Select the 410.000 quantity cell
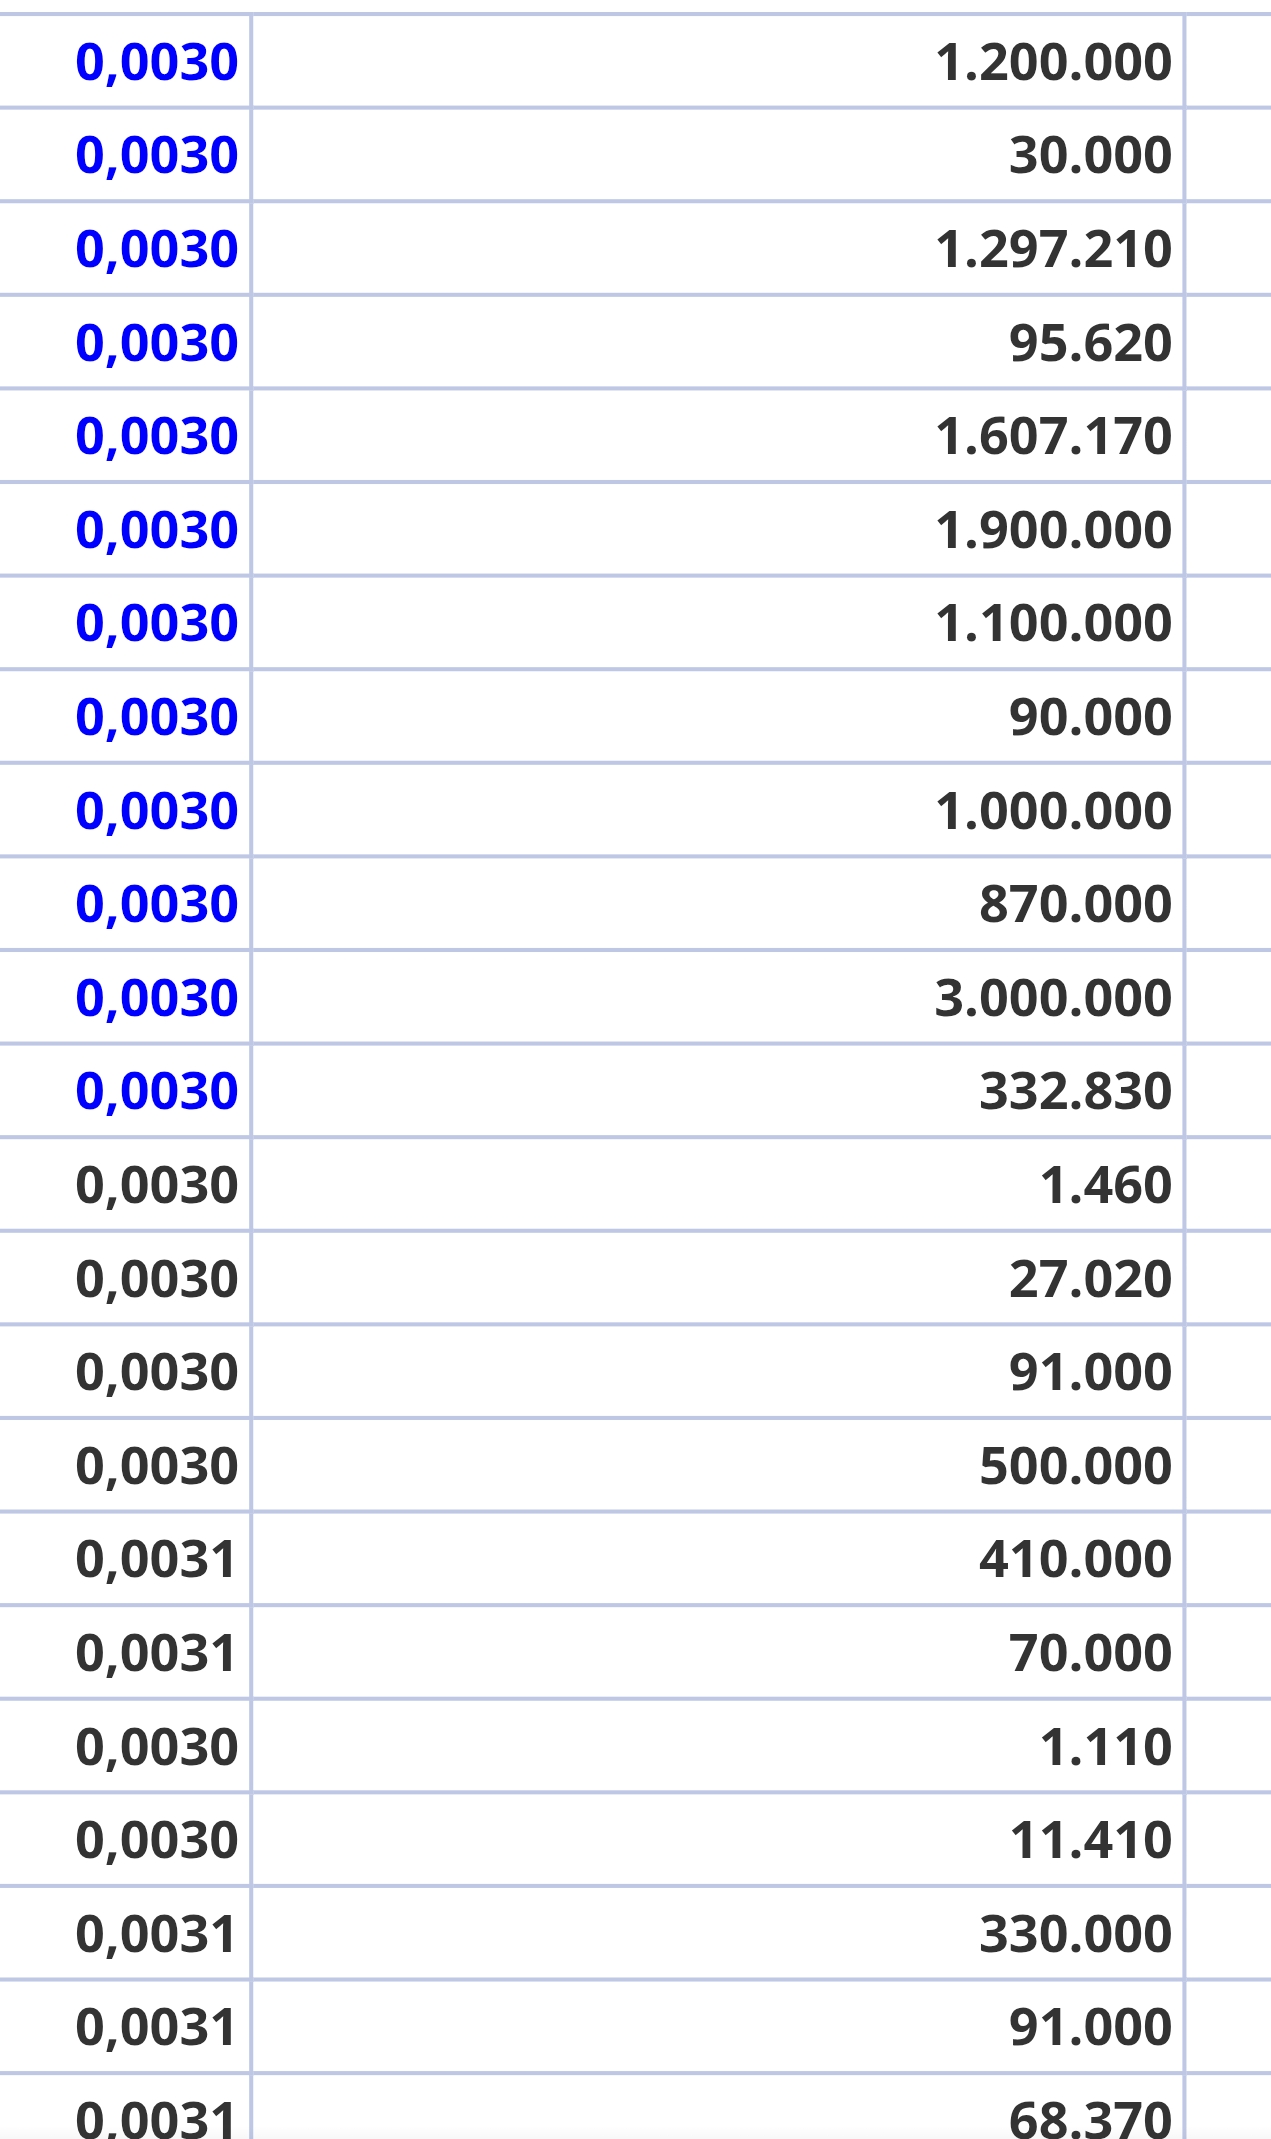This screenshot has height=2139, width=1271. coord(718,1559)
